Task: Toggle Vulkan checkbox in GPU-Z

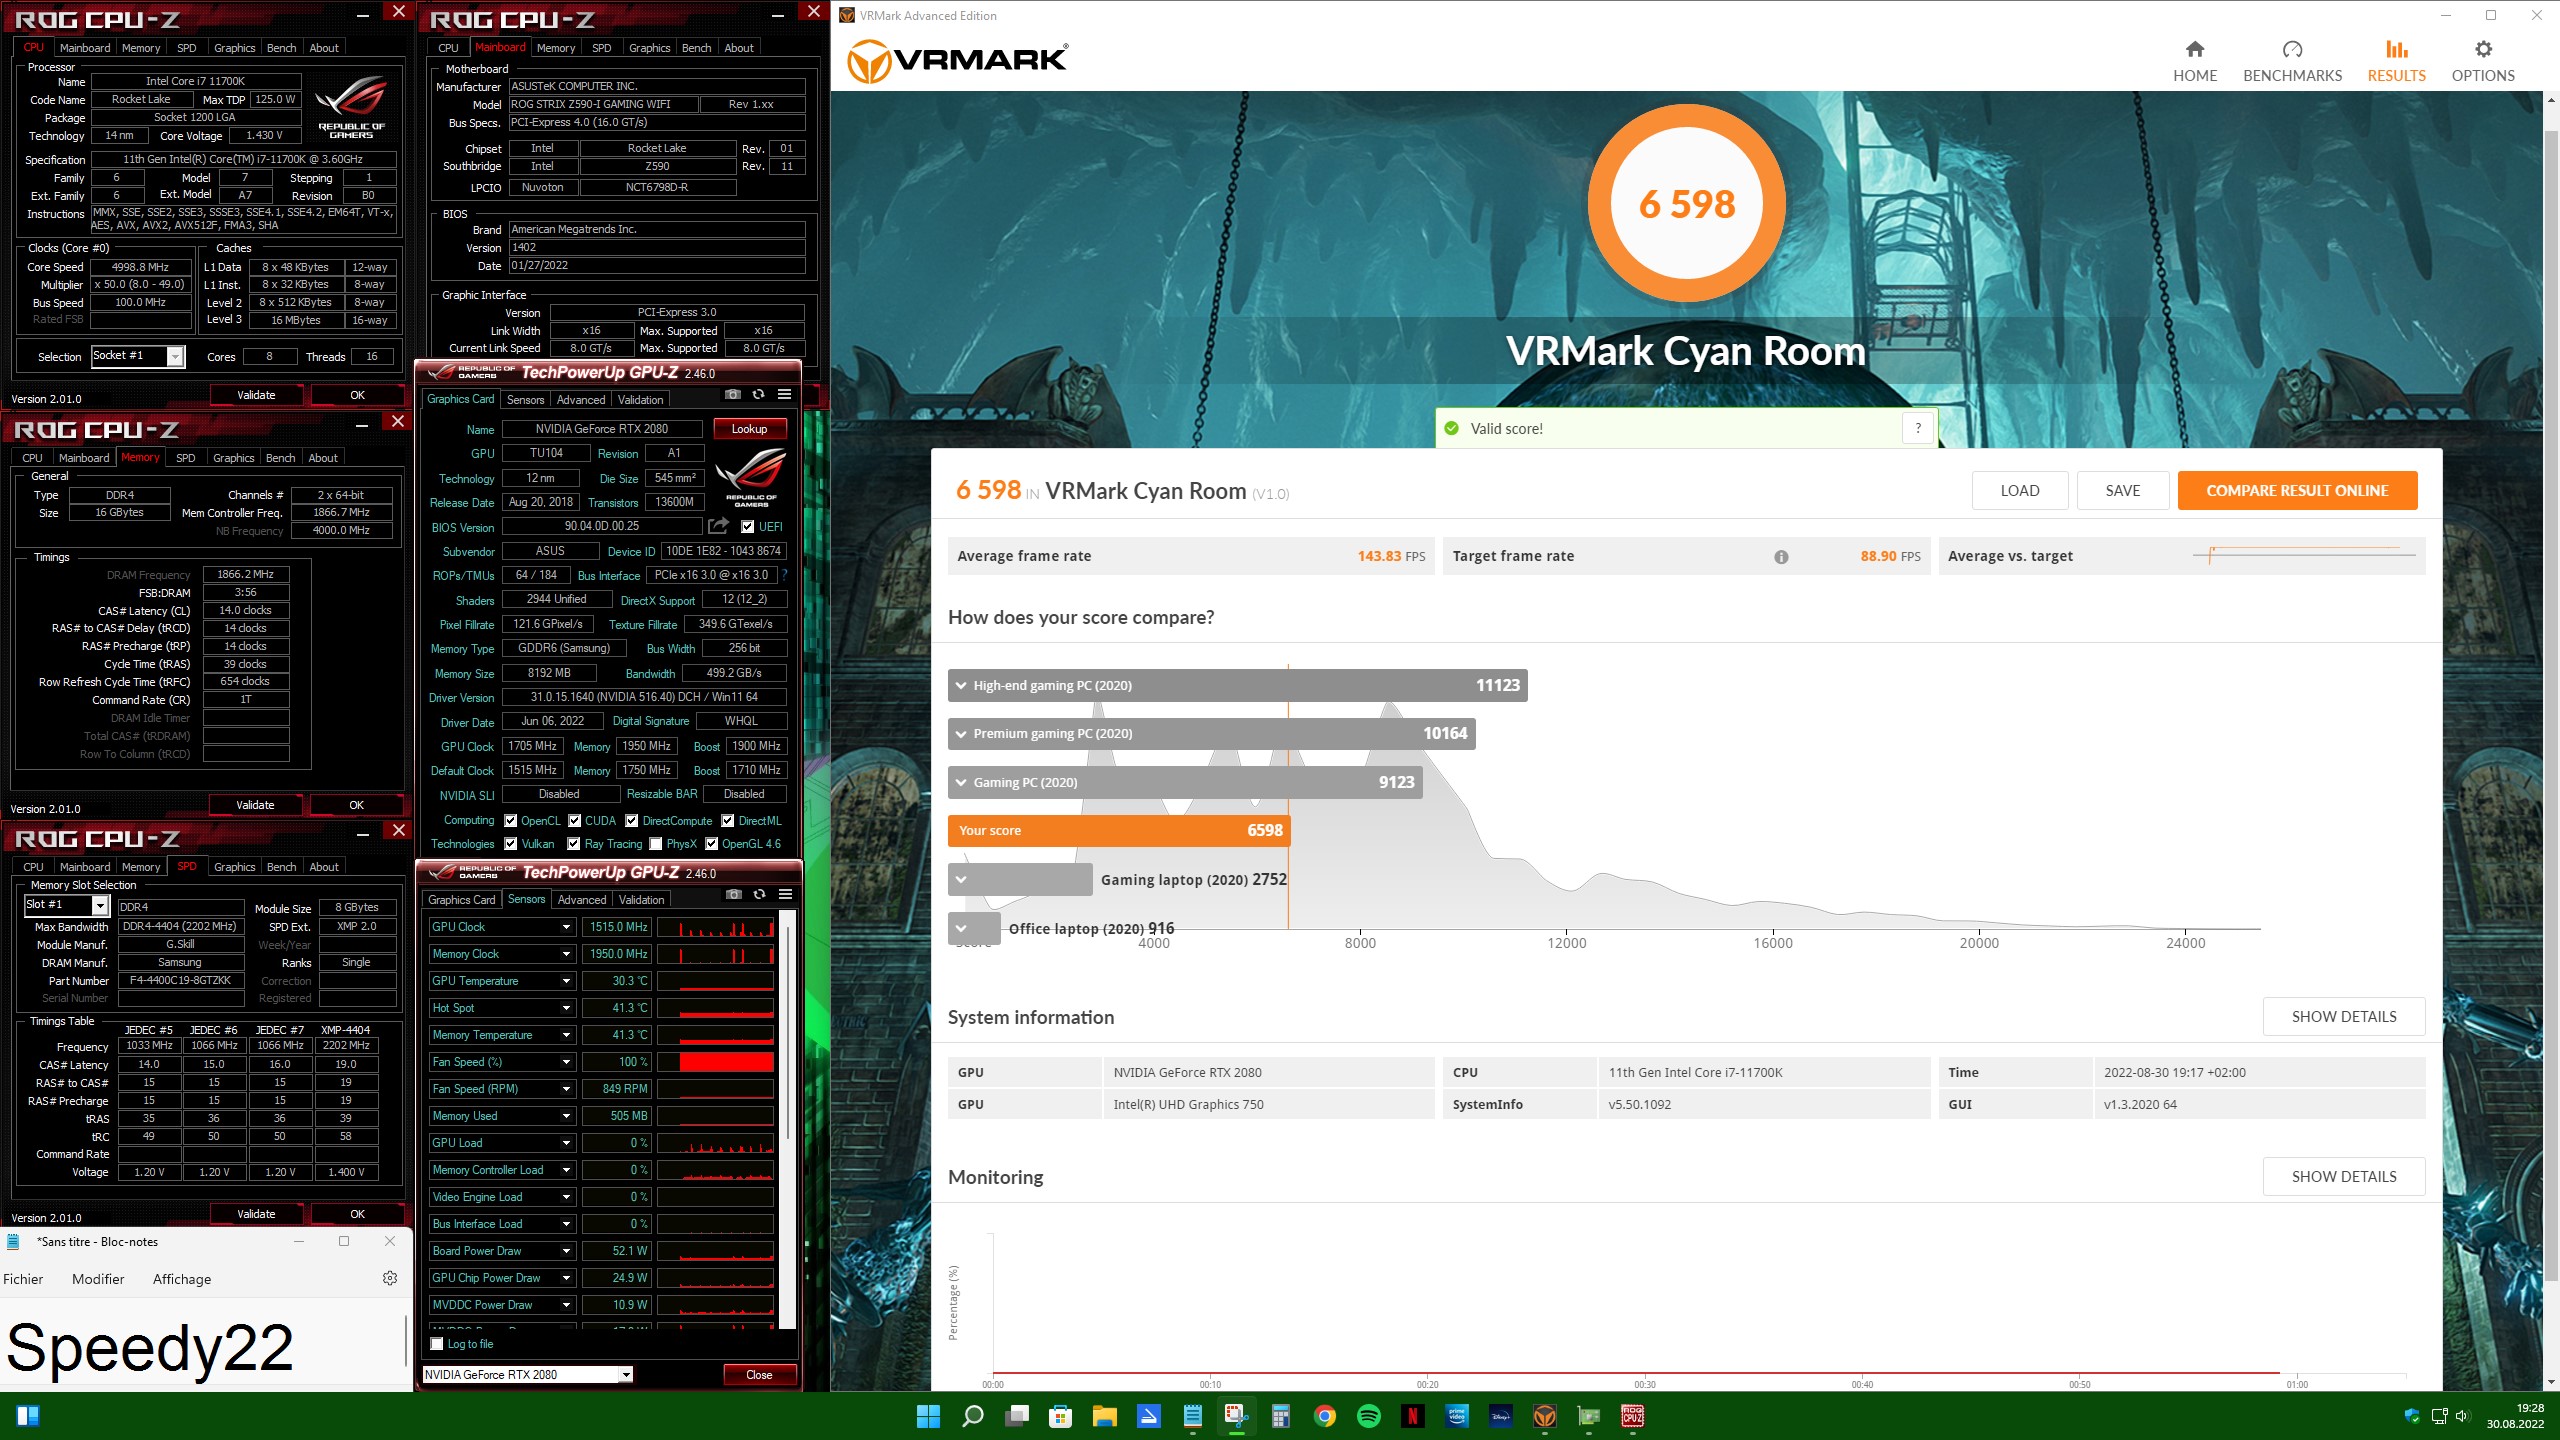Action: click(511, 844)
